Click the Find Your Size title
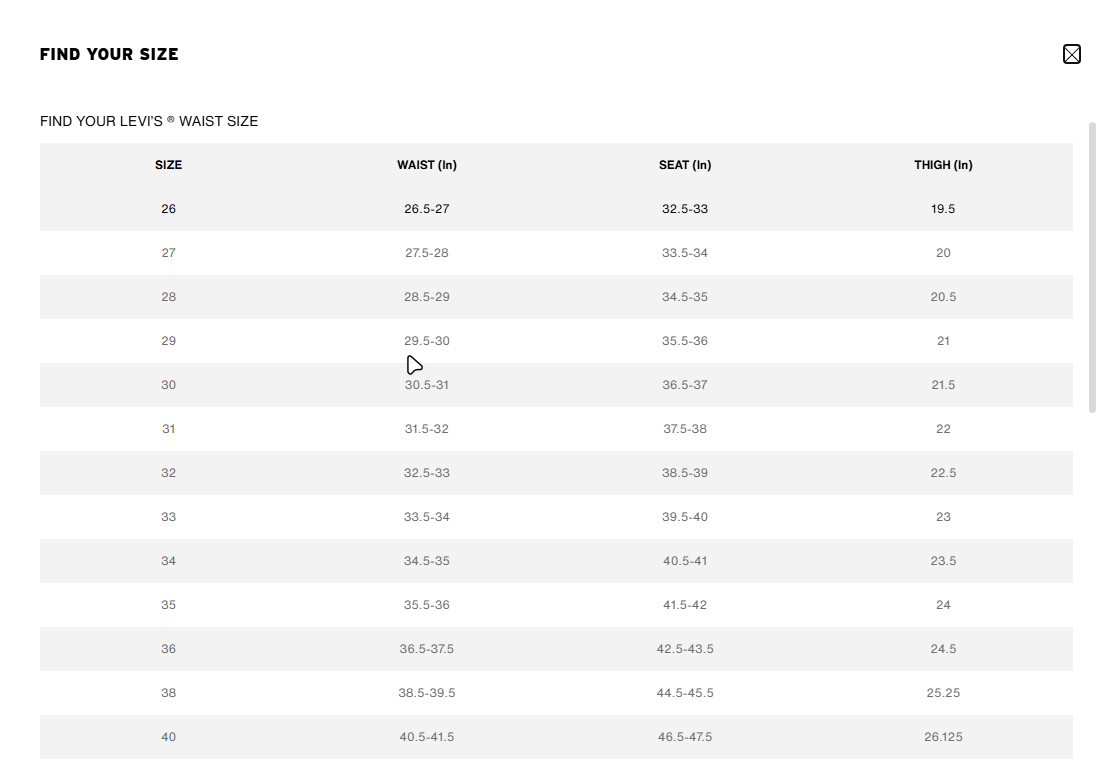Viewport: 1115px width, 783px height. click(109, 54)
